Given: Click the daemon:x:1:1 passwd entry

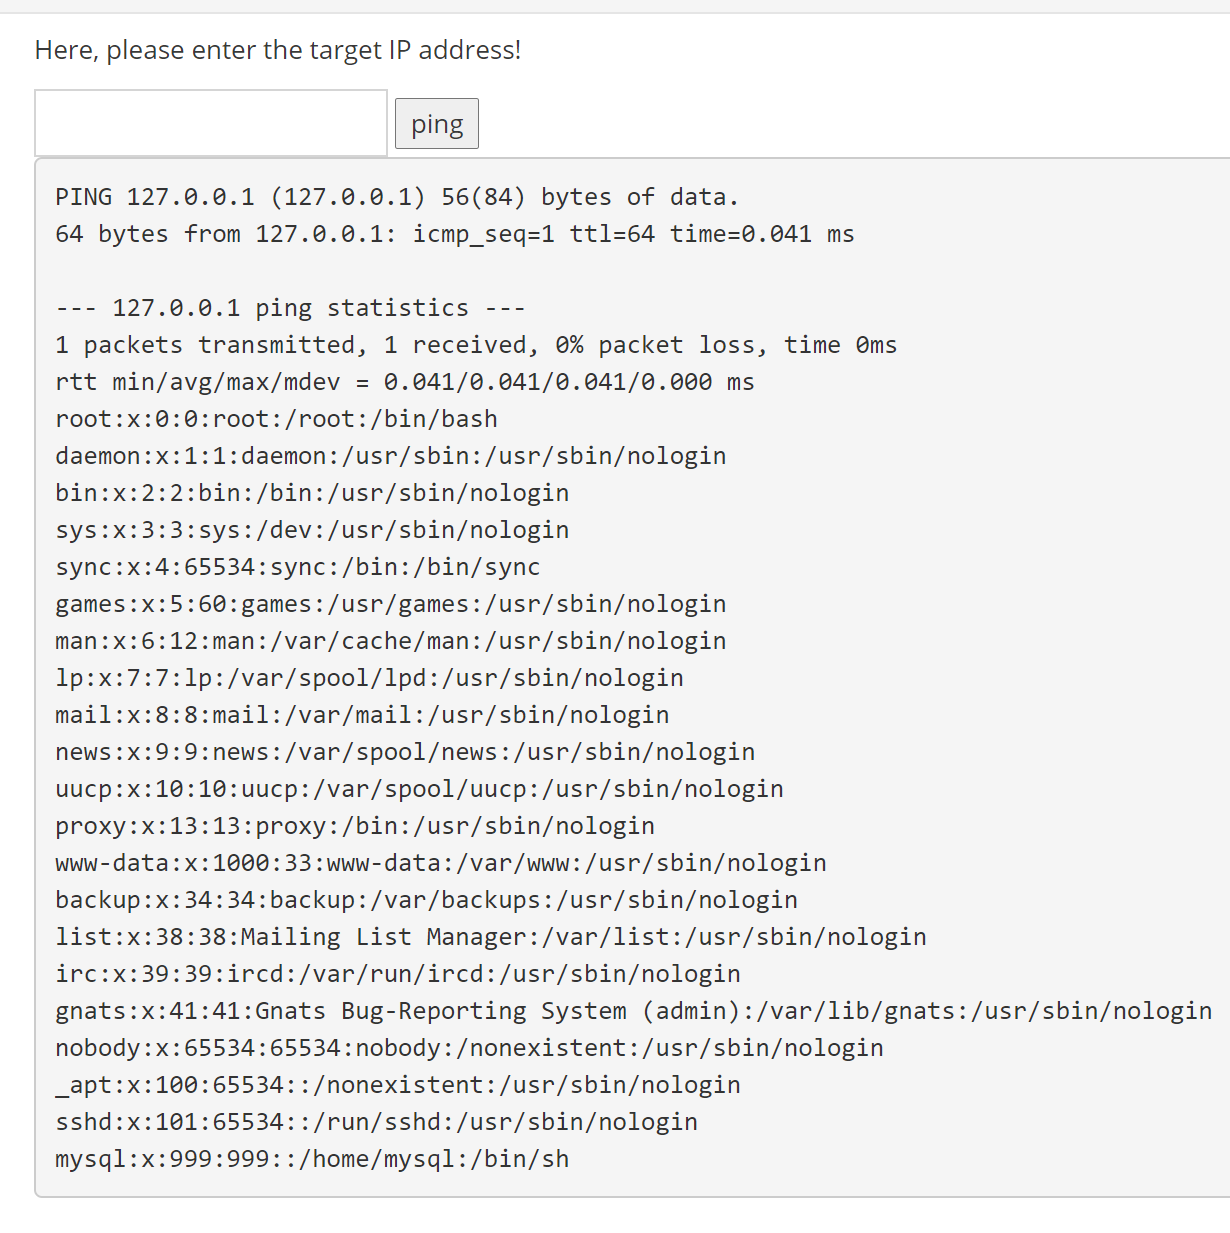Looking at the screenshot, I should point(391,456).
